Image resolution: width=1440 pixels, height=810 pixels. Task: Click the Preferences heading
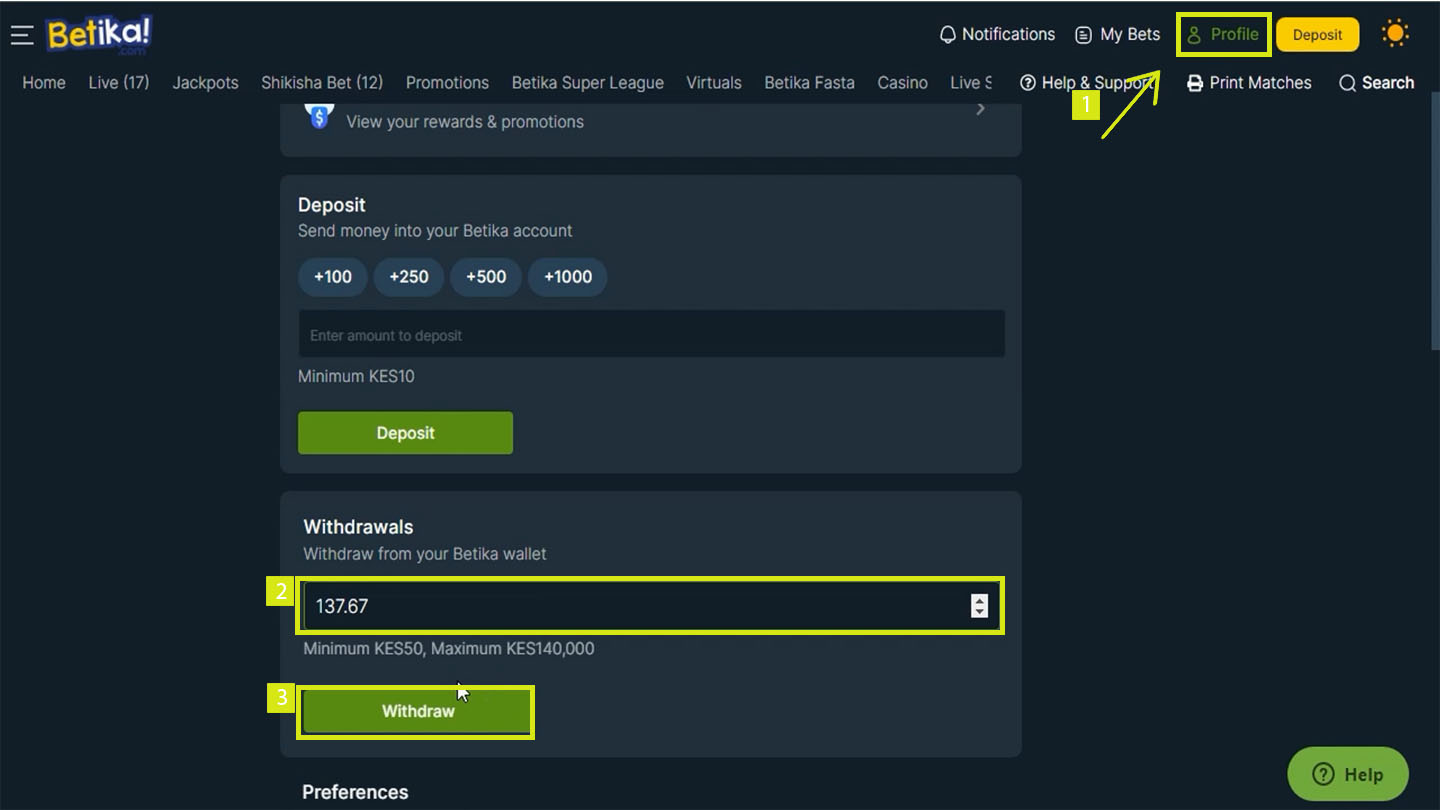point(355,792)
